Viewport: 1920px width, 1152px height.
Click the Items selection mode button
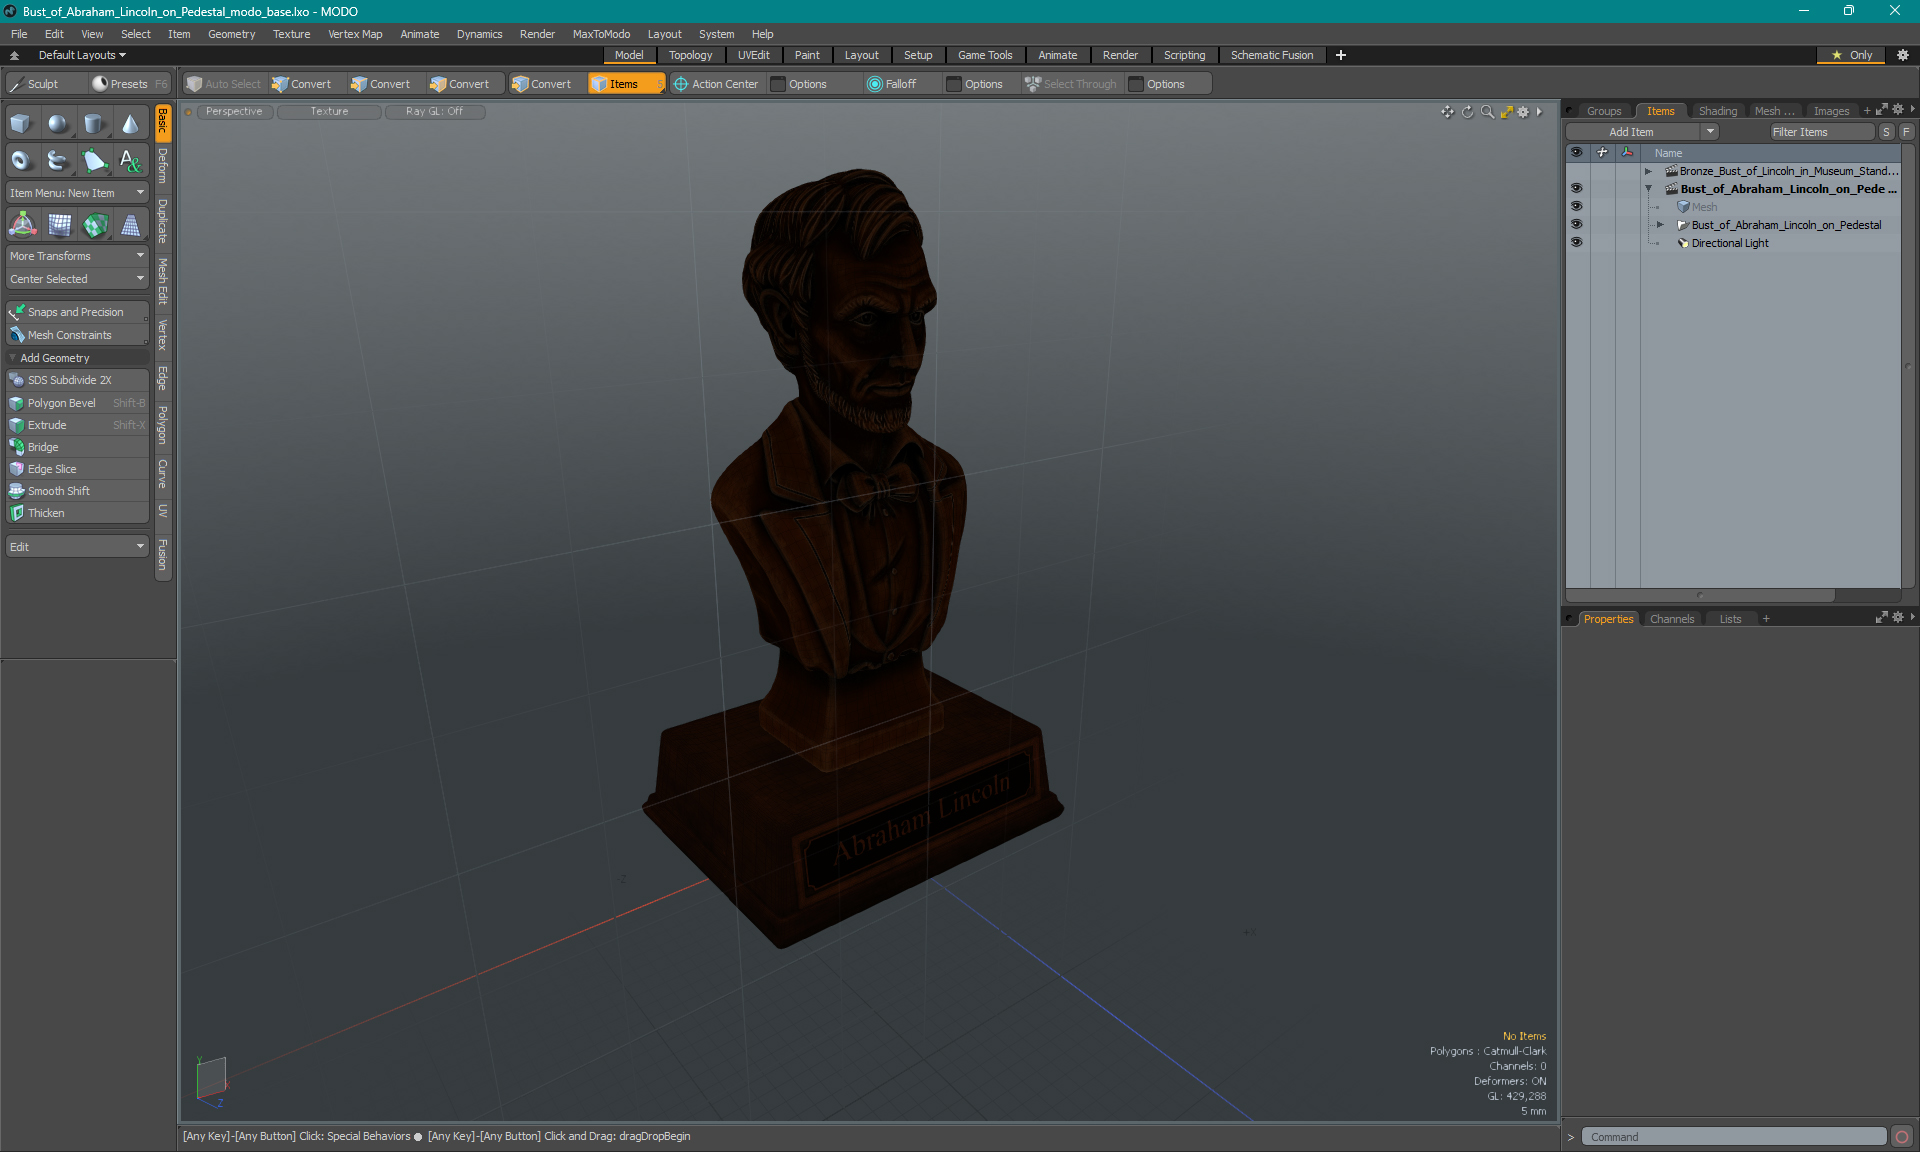click(x=626, y=84)
